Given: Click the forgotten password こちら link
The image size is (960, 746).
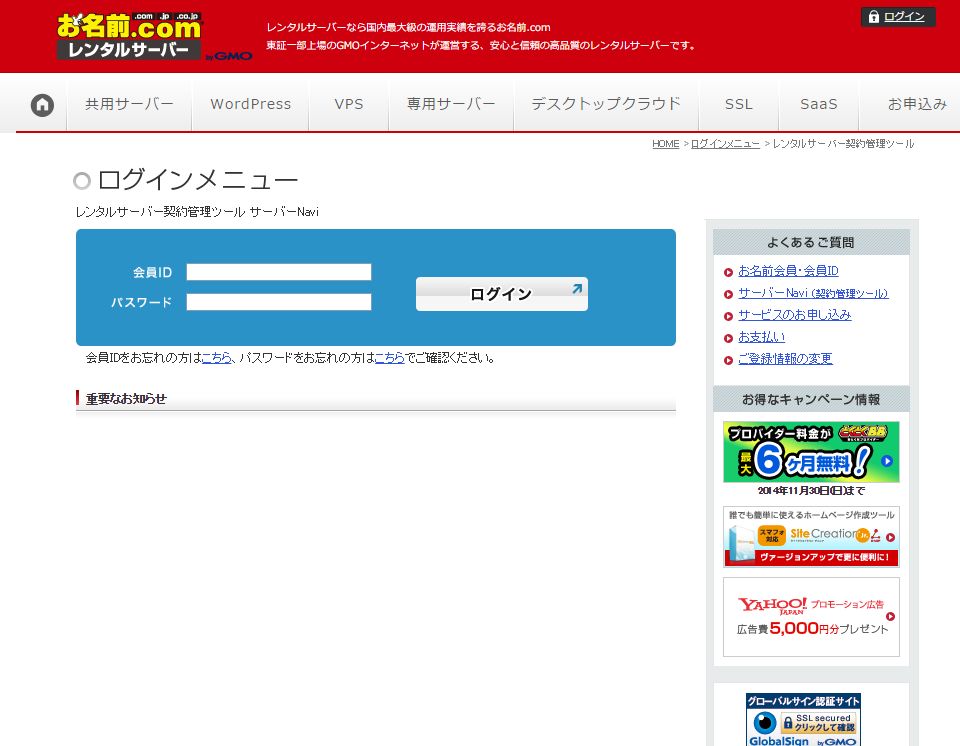Looking at the screenshot, I should pyautogui.click(x=389, y=358).
